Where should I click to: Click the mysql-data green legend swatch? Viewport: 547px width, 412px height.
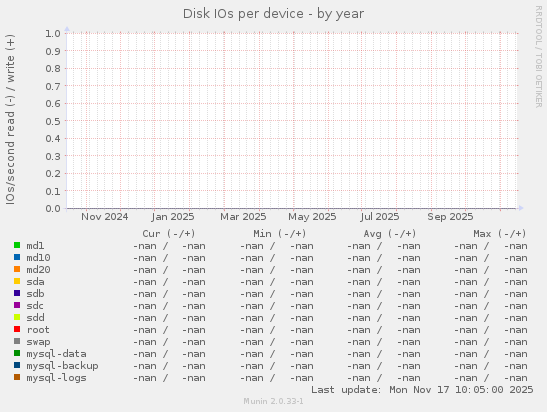tap(17, 353)
